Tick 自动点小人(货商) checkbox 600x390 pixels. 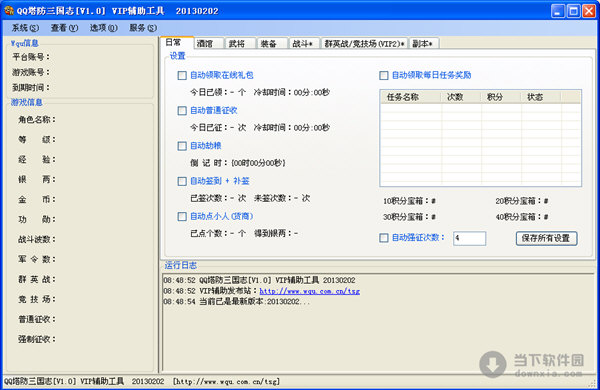(x=182, y=217)
